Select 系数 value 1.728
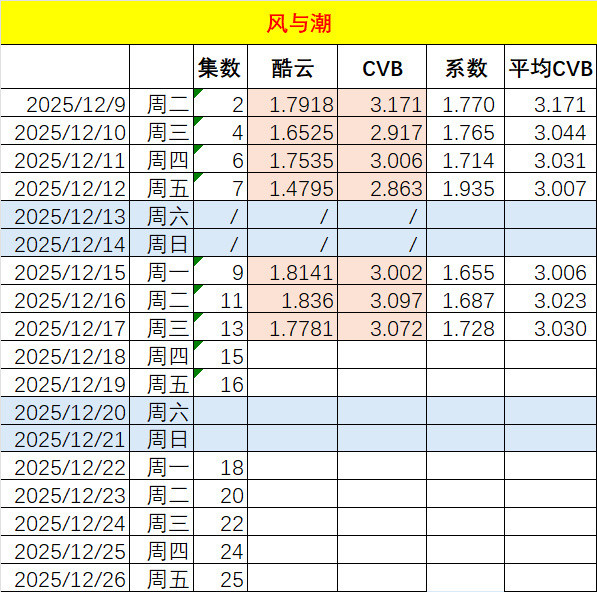Image resolution: width=597 pixels, height=592 pixels. (x=466, y=327)
